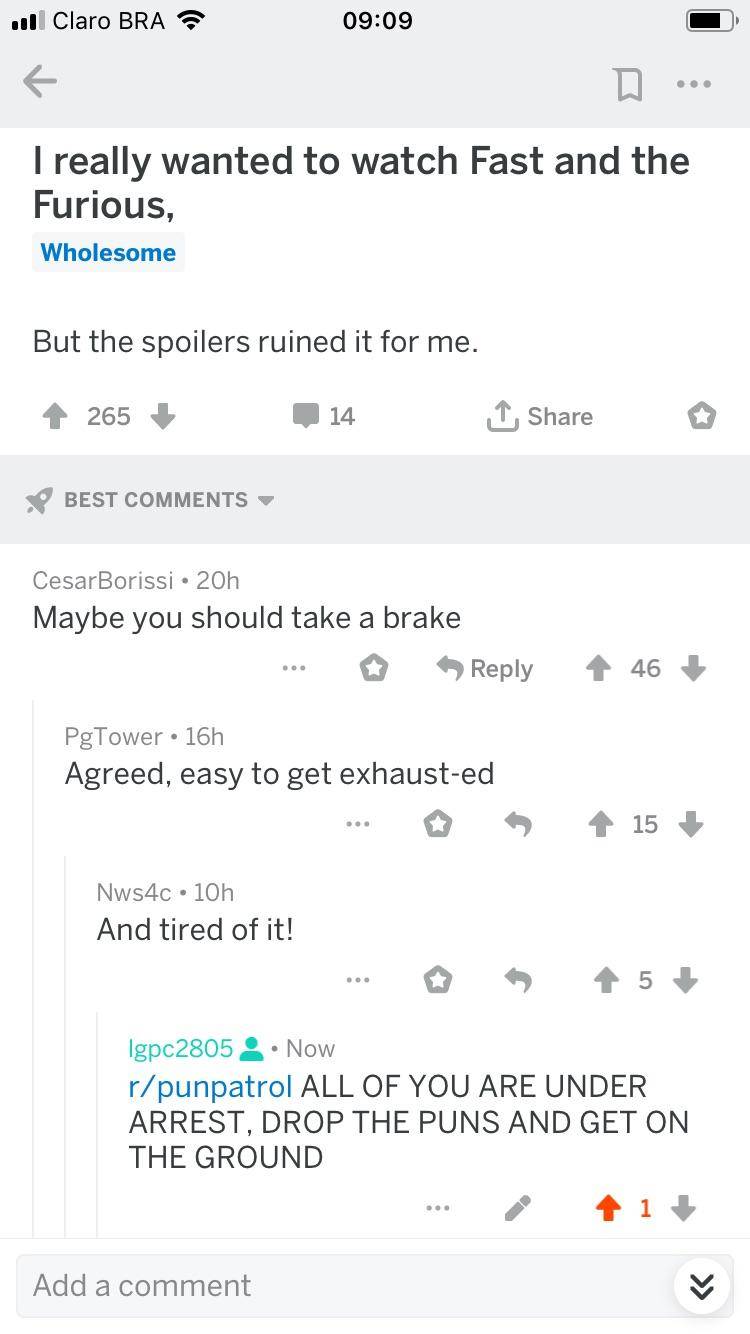Jump to next comment with double-chevron button
The image size is (750, 1334).
(x=701, y=1287)
